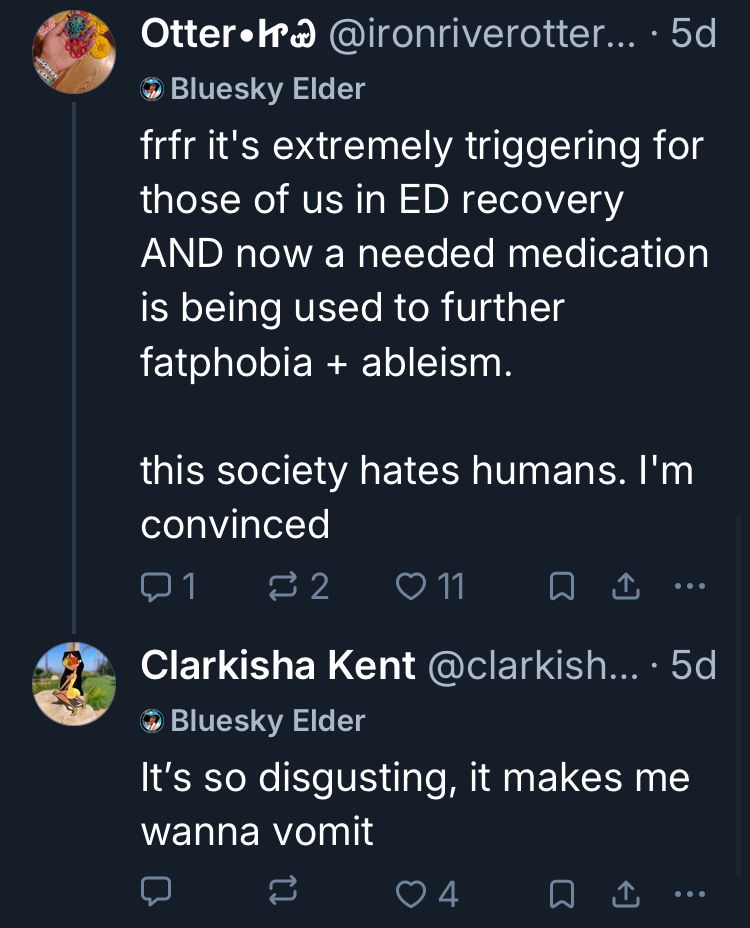
Task: Like Otter's post with 11 likes
Action: pos(410,587)
